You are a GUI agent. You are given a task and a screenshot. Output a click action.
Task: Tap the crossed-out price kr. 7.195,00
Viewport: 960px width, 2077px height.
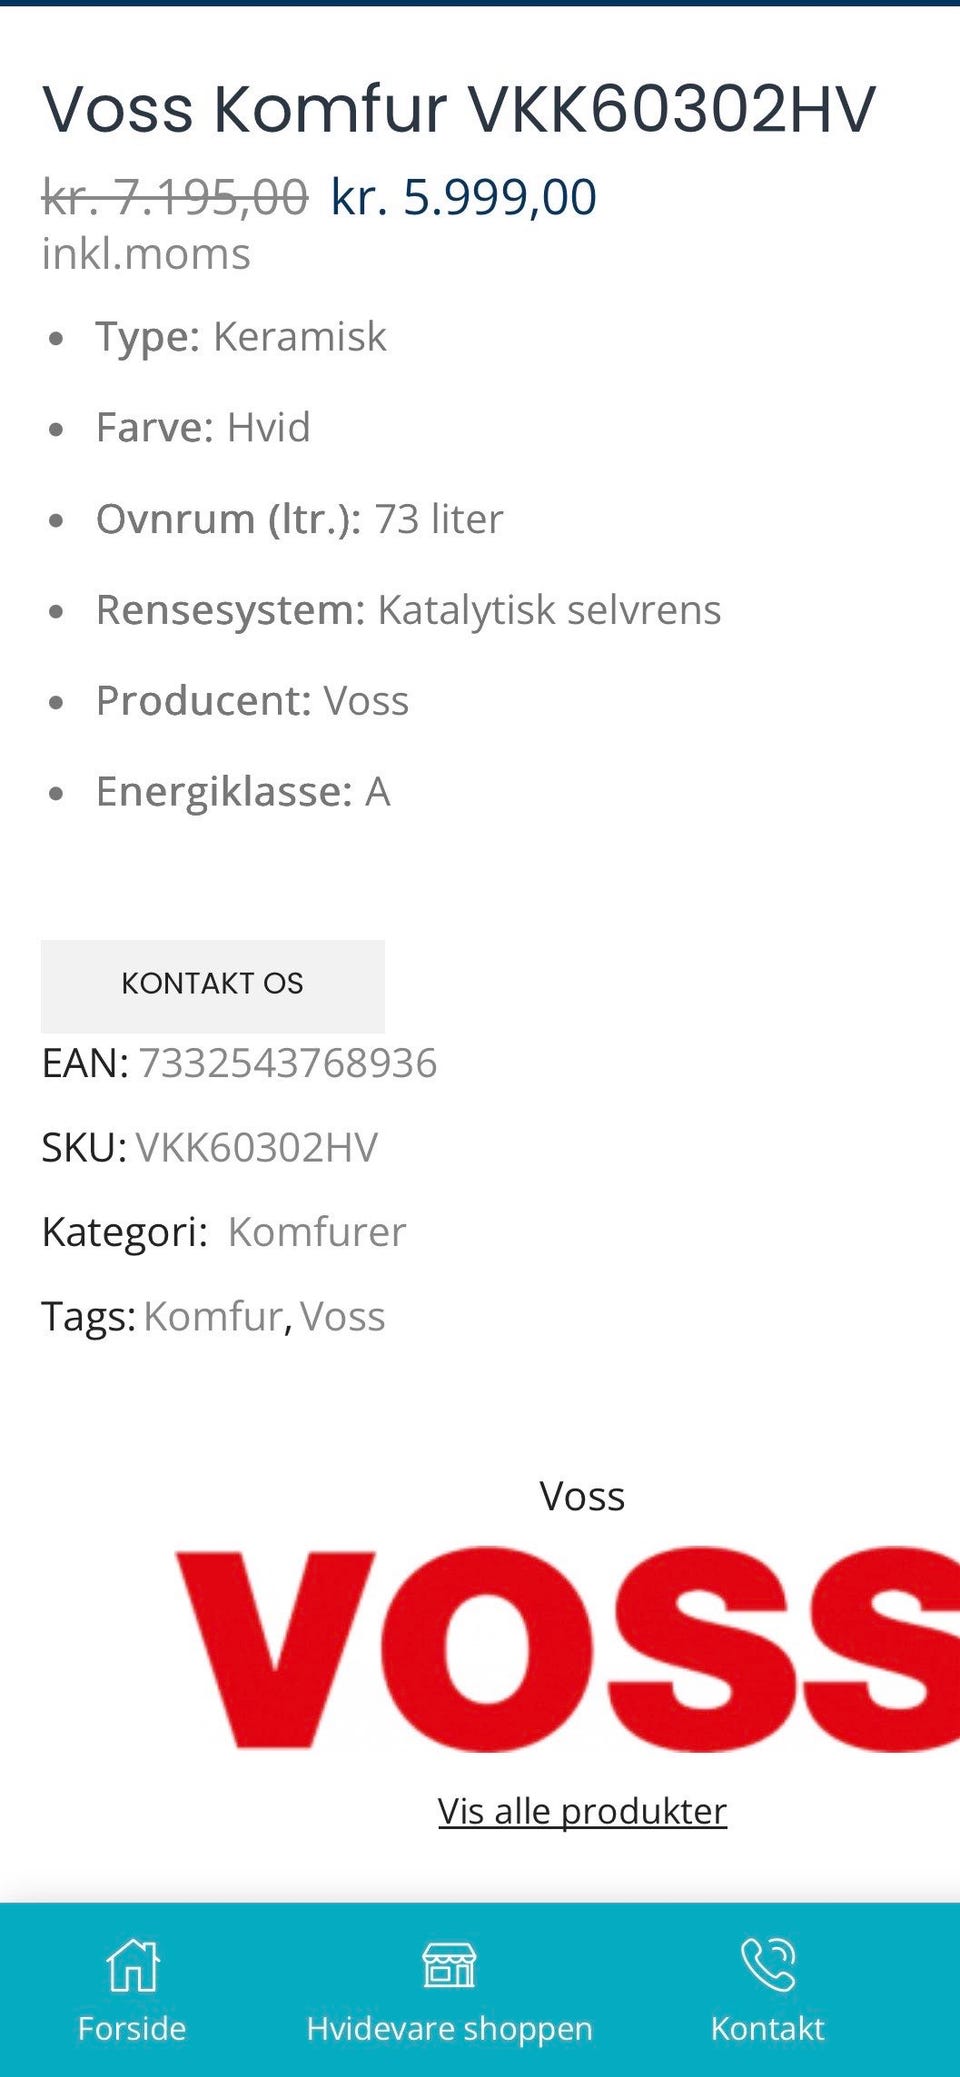[x=175, y=197]
